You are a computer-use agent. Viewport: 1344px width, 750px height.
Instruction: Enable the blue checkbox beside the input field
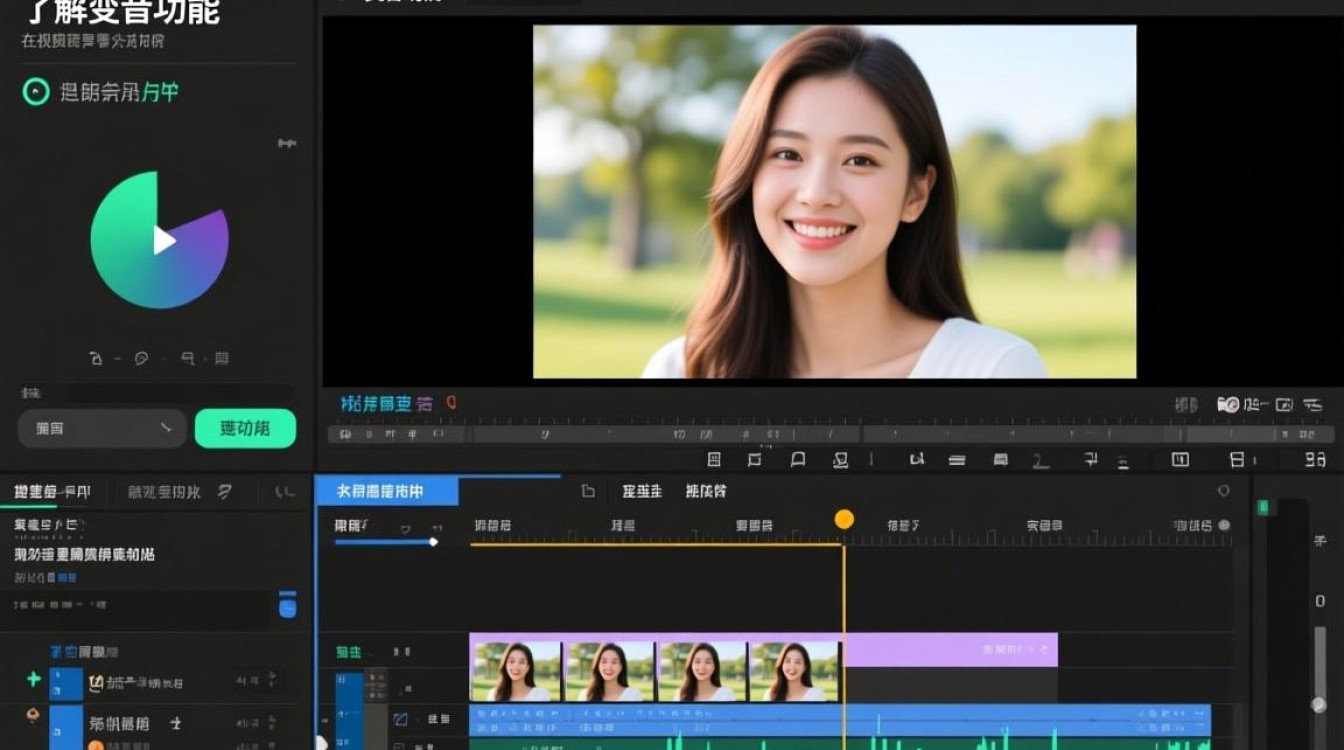coord(288,604)
